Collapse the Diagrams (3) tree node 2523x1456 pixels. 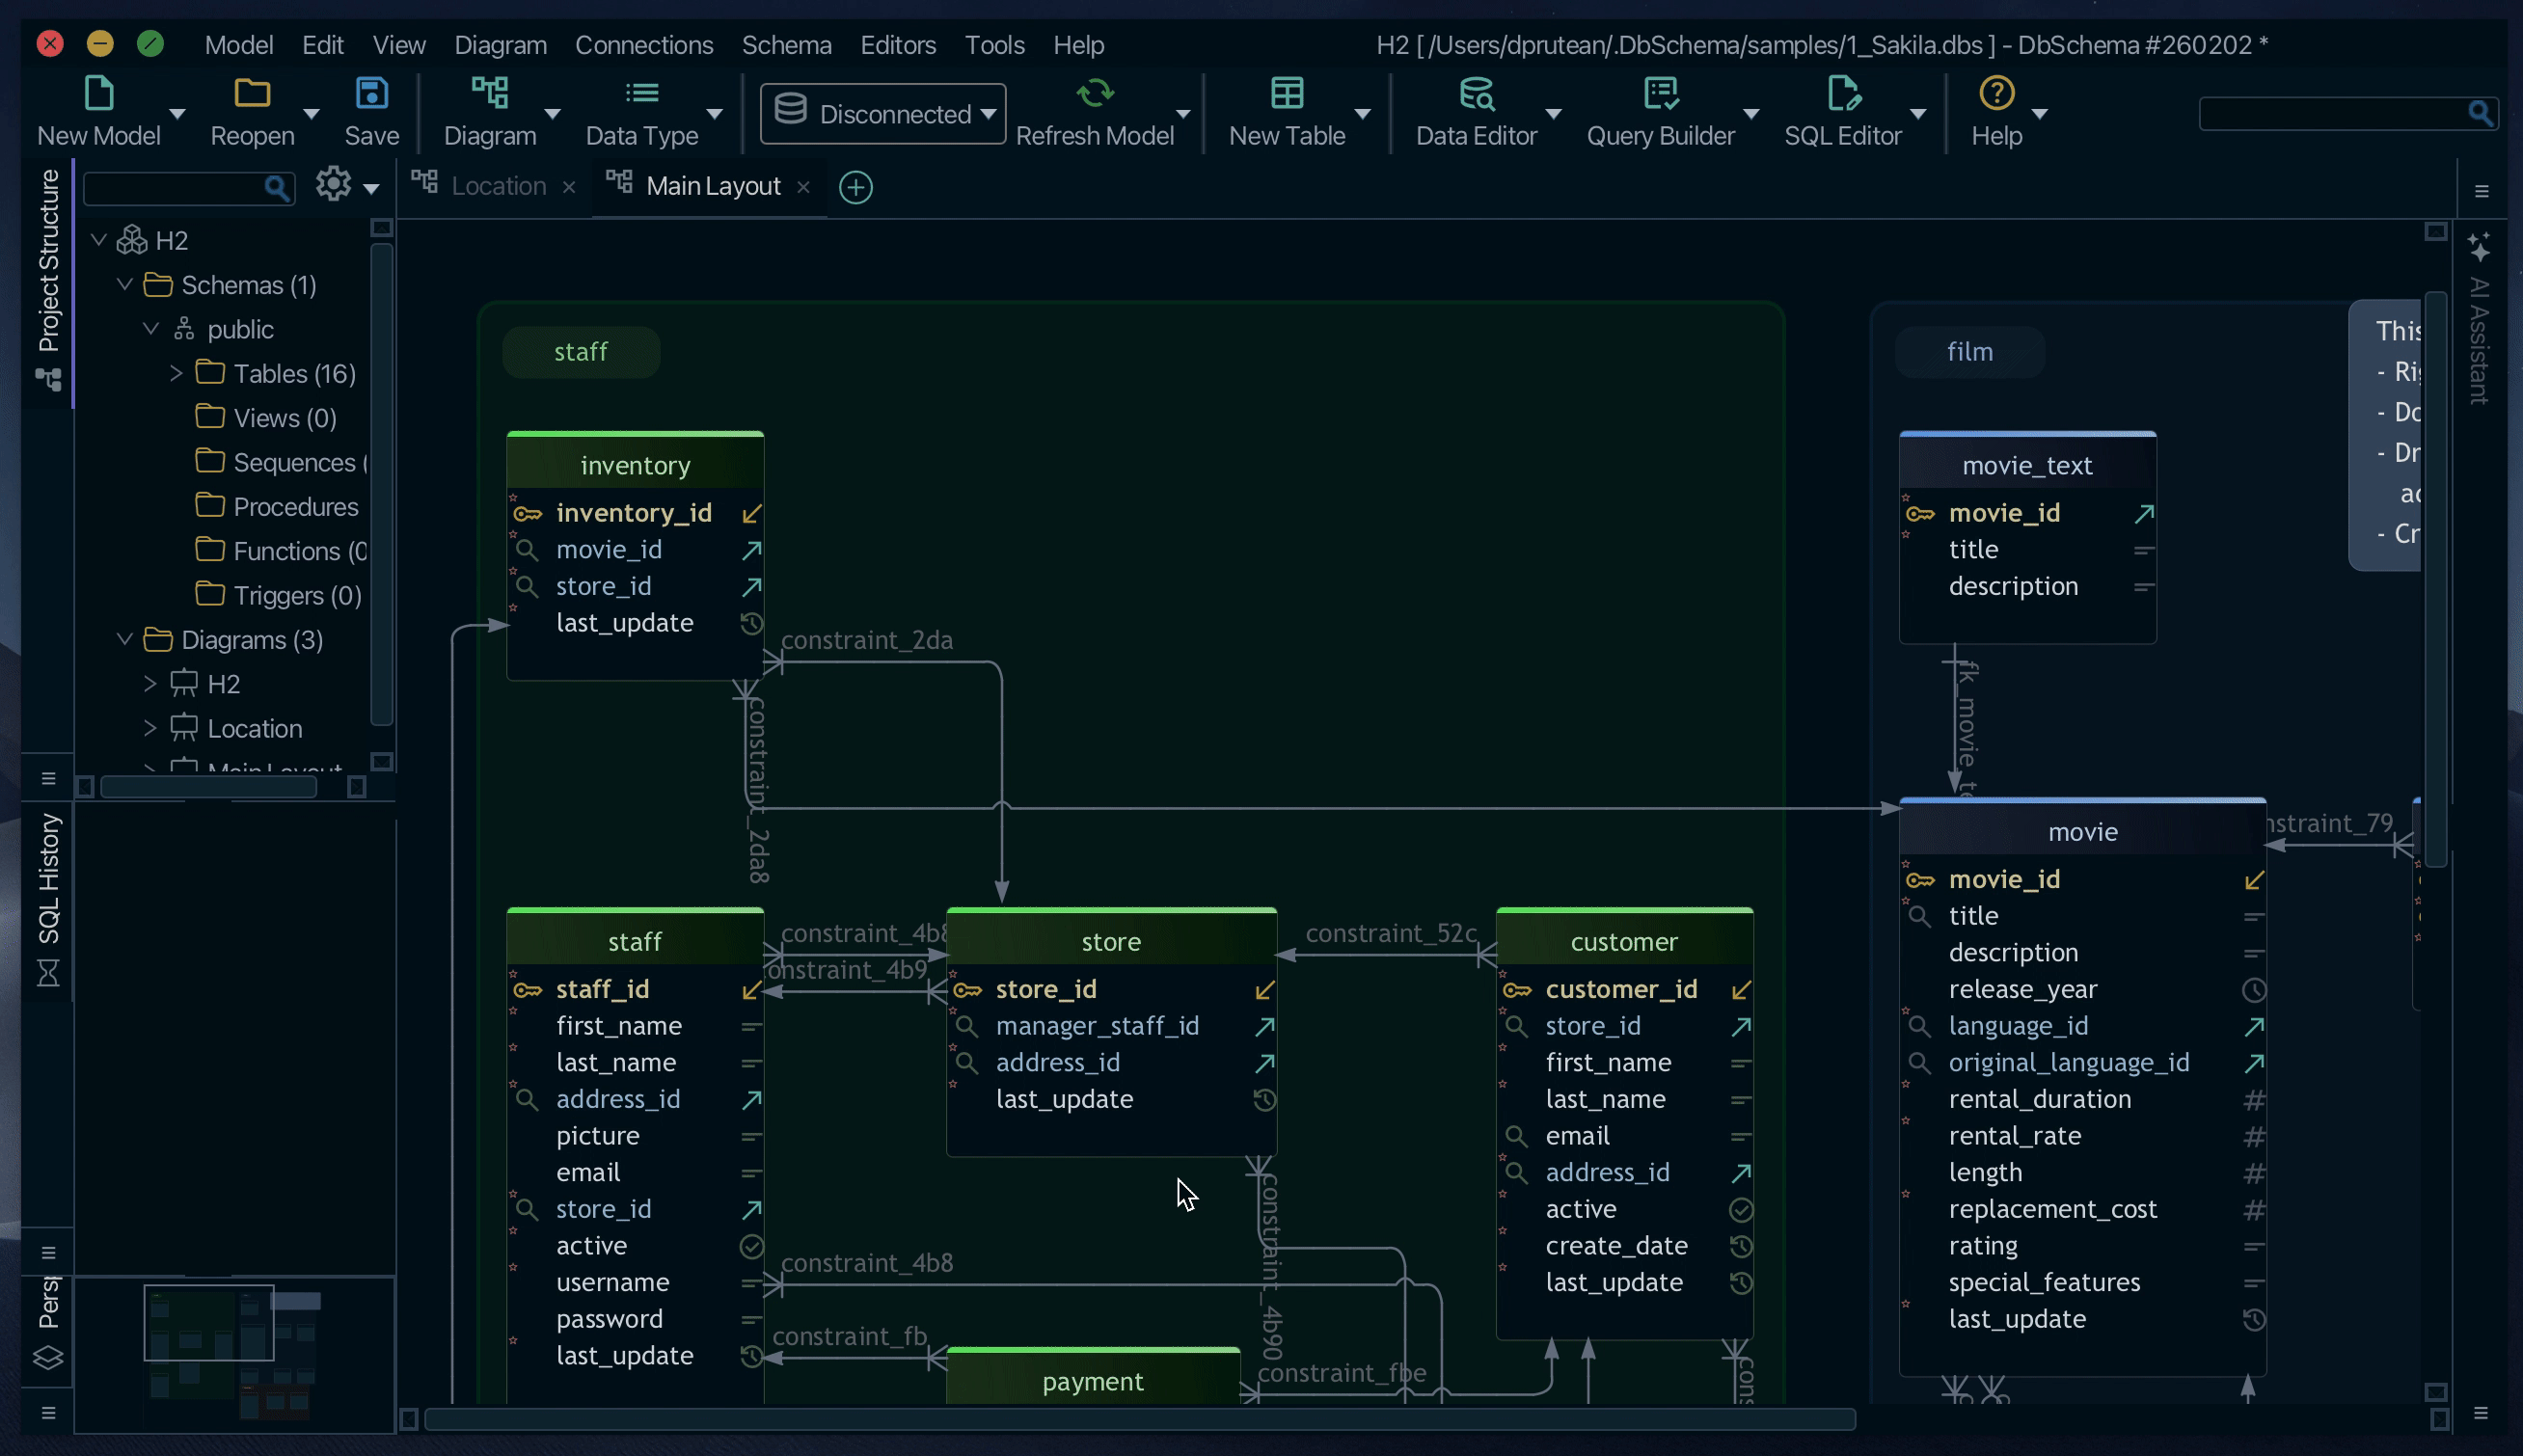pyautogui.click(x=127, y=639)
